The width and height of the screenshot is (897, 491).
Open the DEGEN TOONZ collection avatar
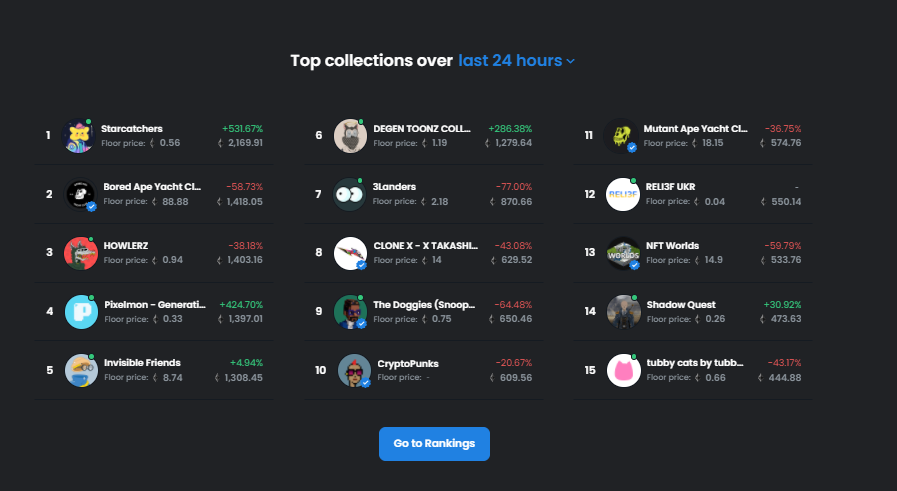click(350, 136)
